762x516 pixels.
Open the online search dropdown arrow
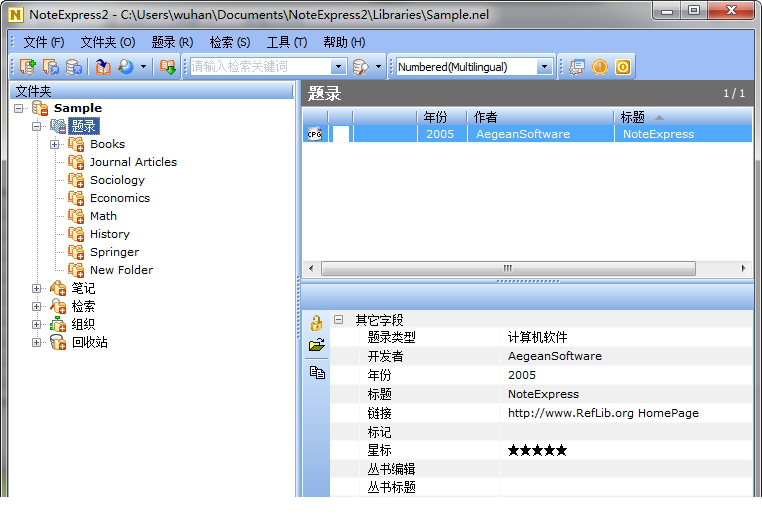(143, 67)
